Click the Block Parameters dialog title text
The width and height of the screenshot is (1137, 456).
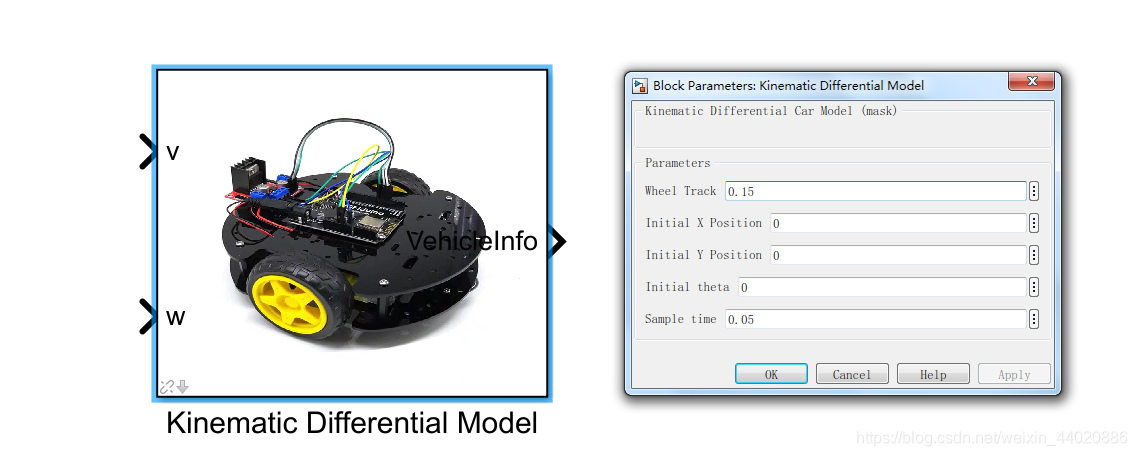(x=788, y=86)
